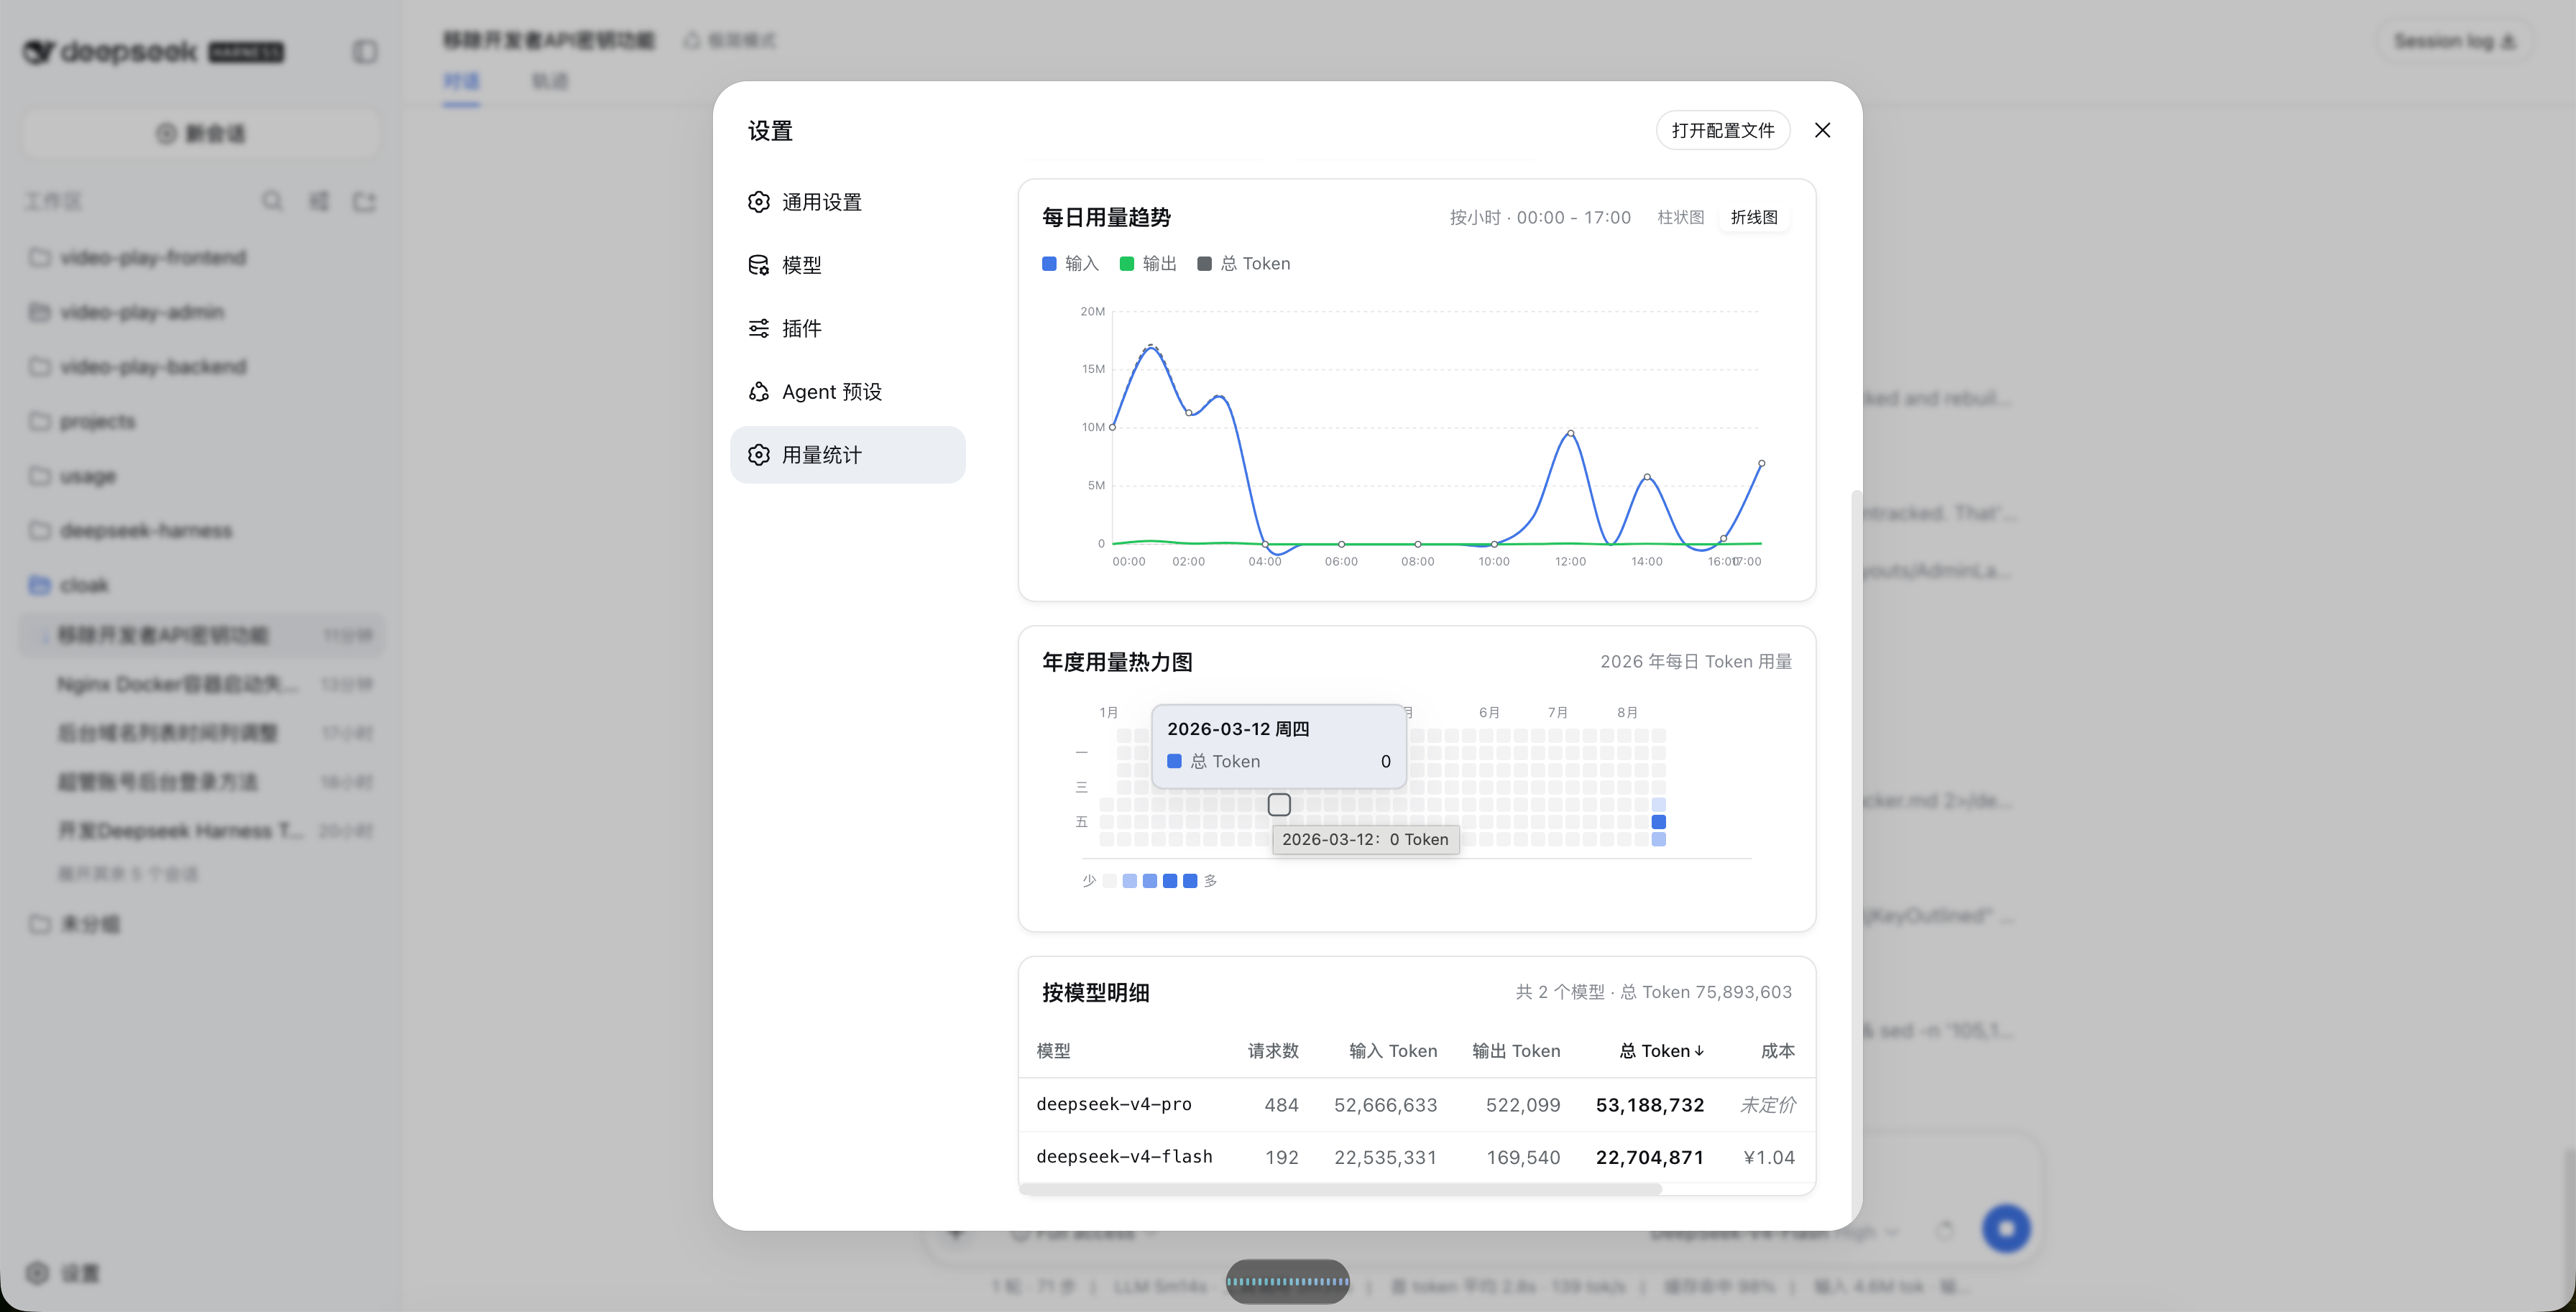The width and height of the screenshot is (2576, 1312).
Task: Open 设置 gear at sidebar bottom
Action: pos(63,1273)
